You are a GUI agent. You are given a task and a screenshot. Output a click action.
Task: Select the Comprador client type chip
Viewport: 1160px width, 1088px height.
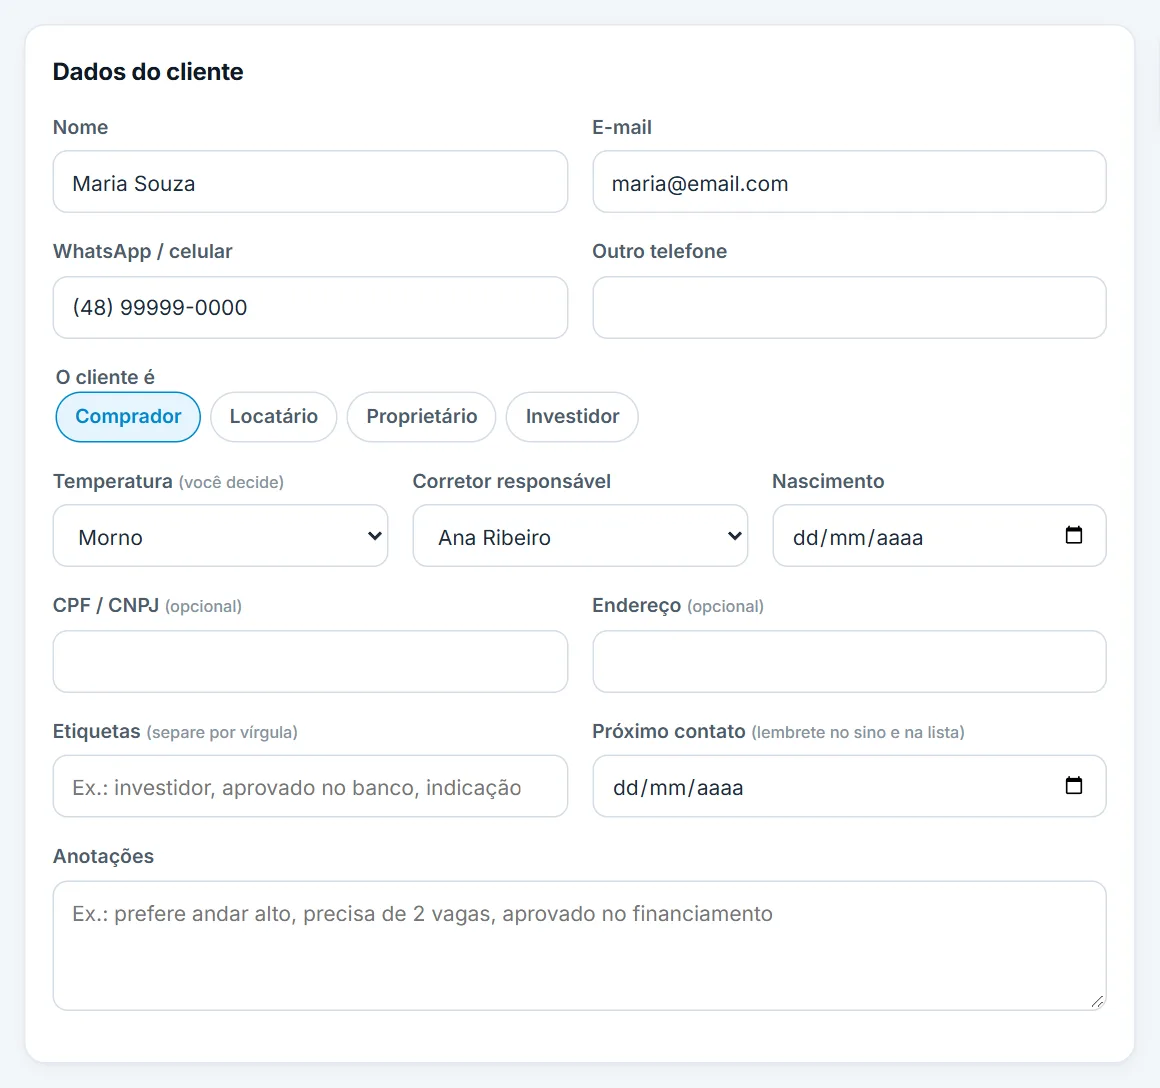click(x=128, y=416)
